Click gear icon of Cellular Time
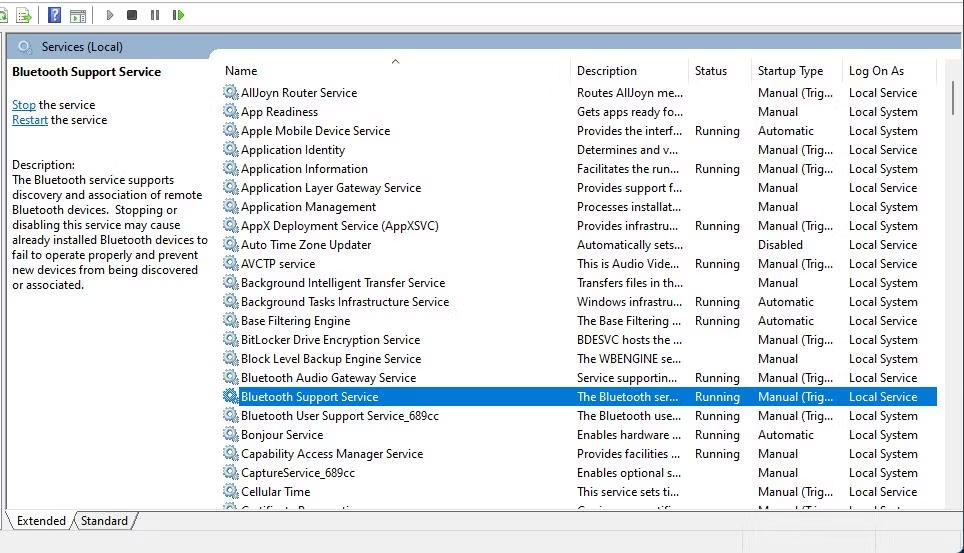The image size is (964, 553). [231, 491]
